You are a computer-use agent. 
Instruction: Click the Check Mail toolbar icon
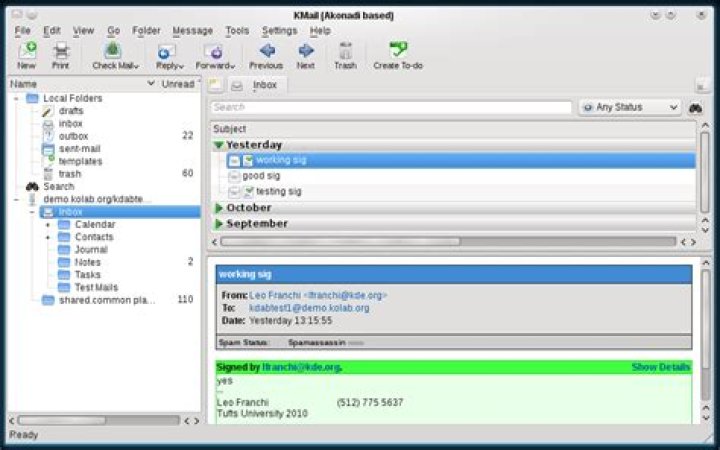pos(112,51)
